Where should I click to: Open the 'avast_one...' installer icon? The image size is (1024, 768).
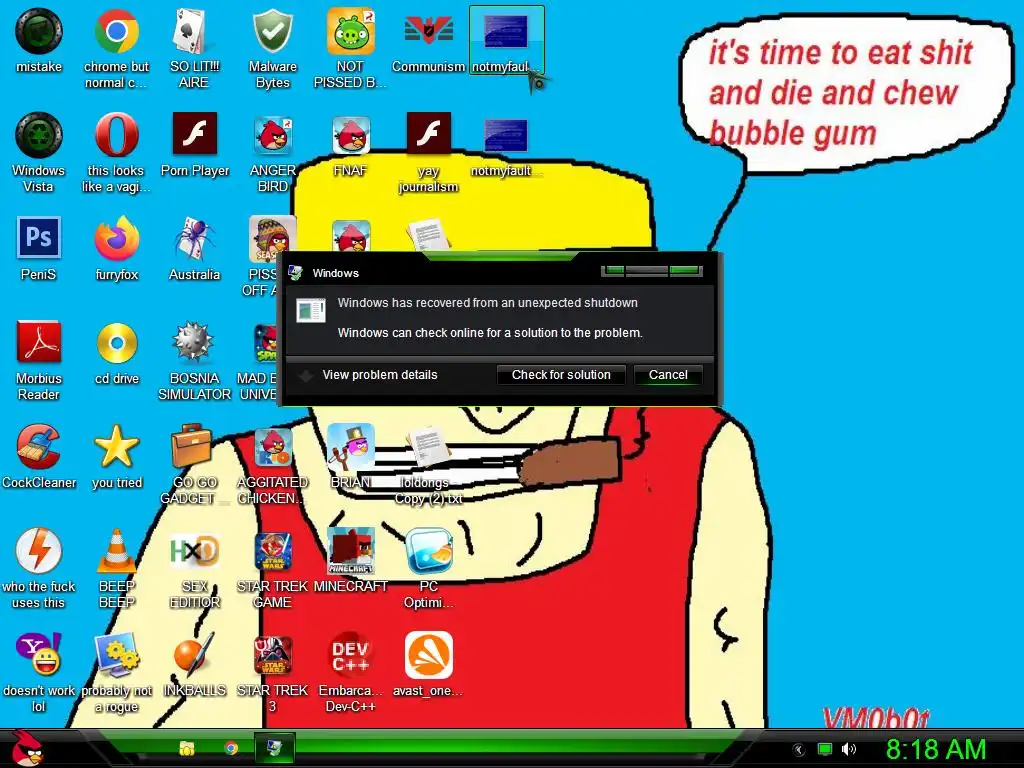tap(428, 664)
